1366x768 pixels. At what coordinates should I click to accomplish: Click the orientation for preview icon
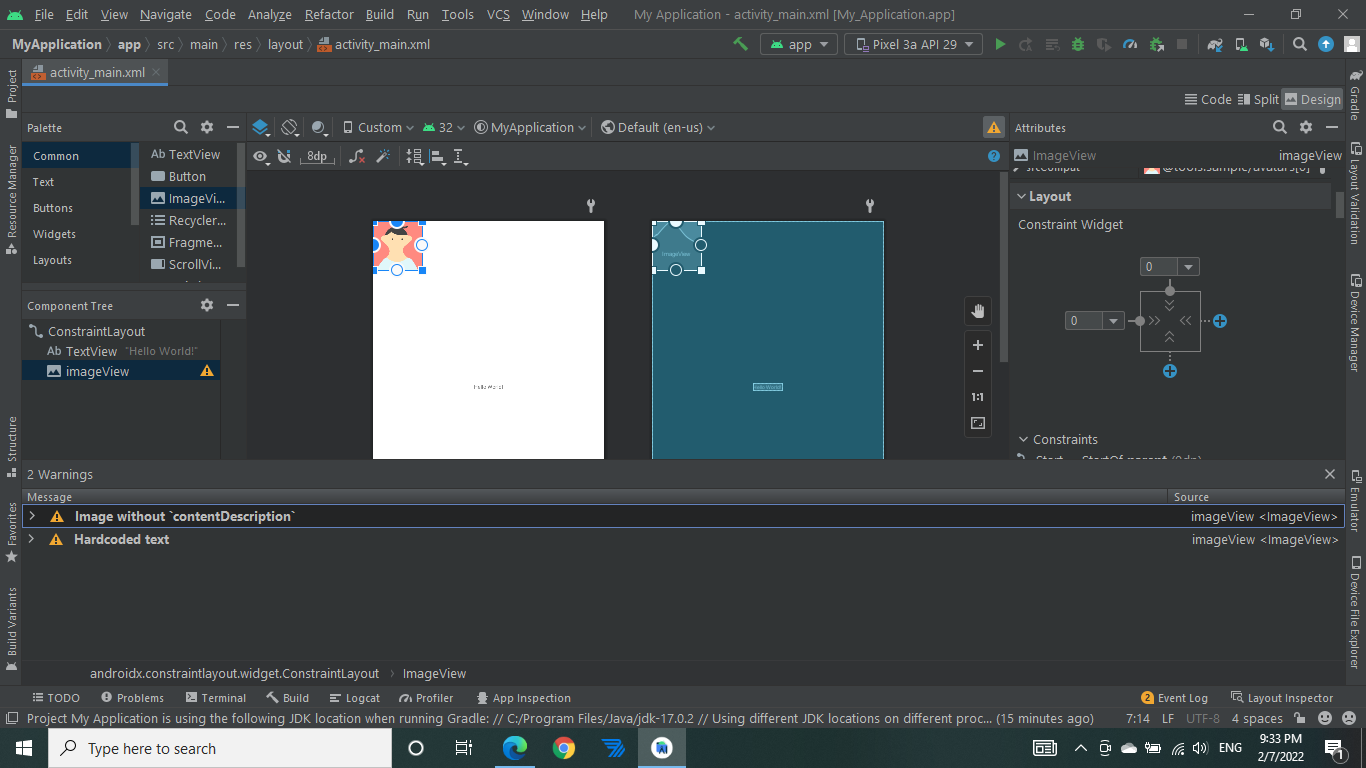click(290, 127)
